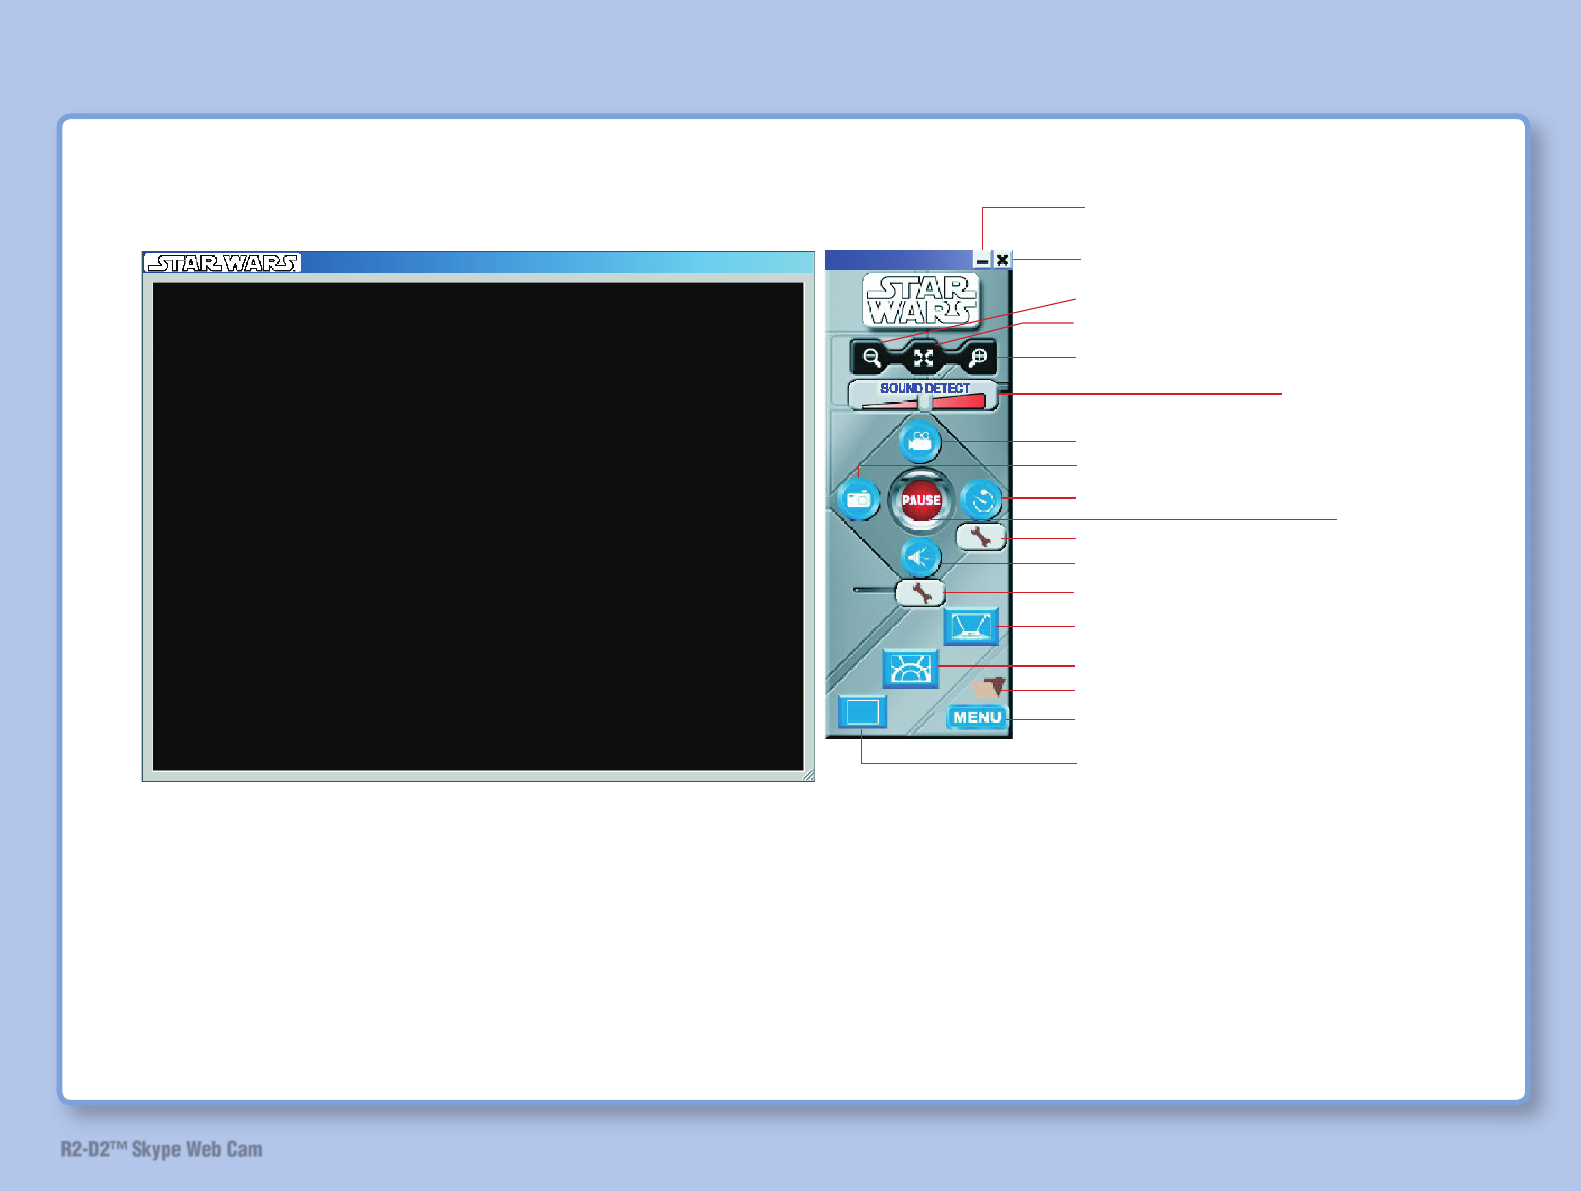Open the folder with arrow icon
Screen dimensions: 1582x1191
tap(988, 688)
